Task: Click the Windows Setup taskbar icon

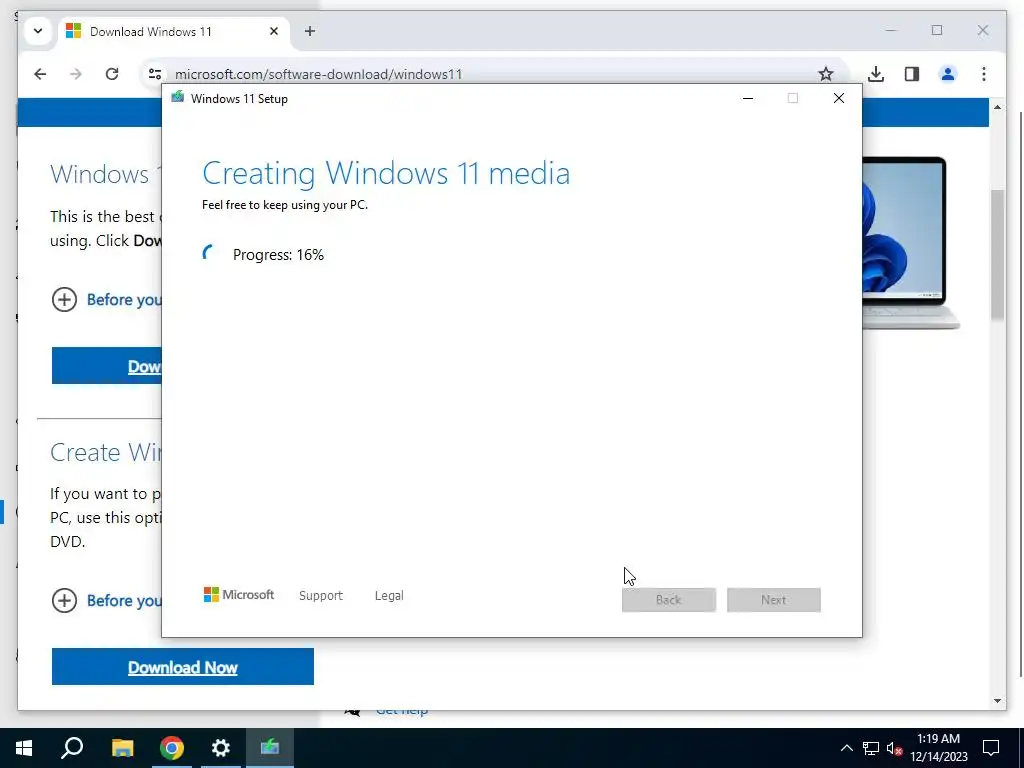Action: coord(270,748)
